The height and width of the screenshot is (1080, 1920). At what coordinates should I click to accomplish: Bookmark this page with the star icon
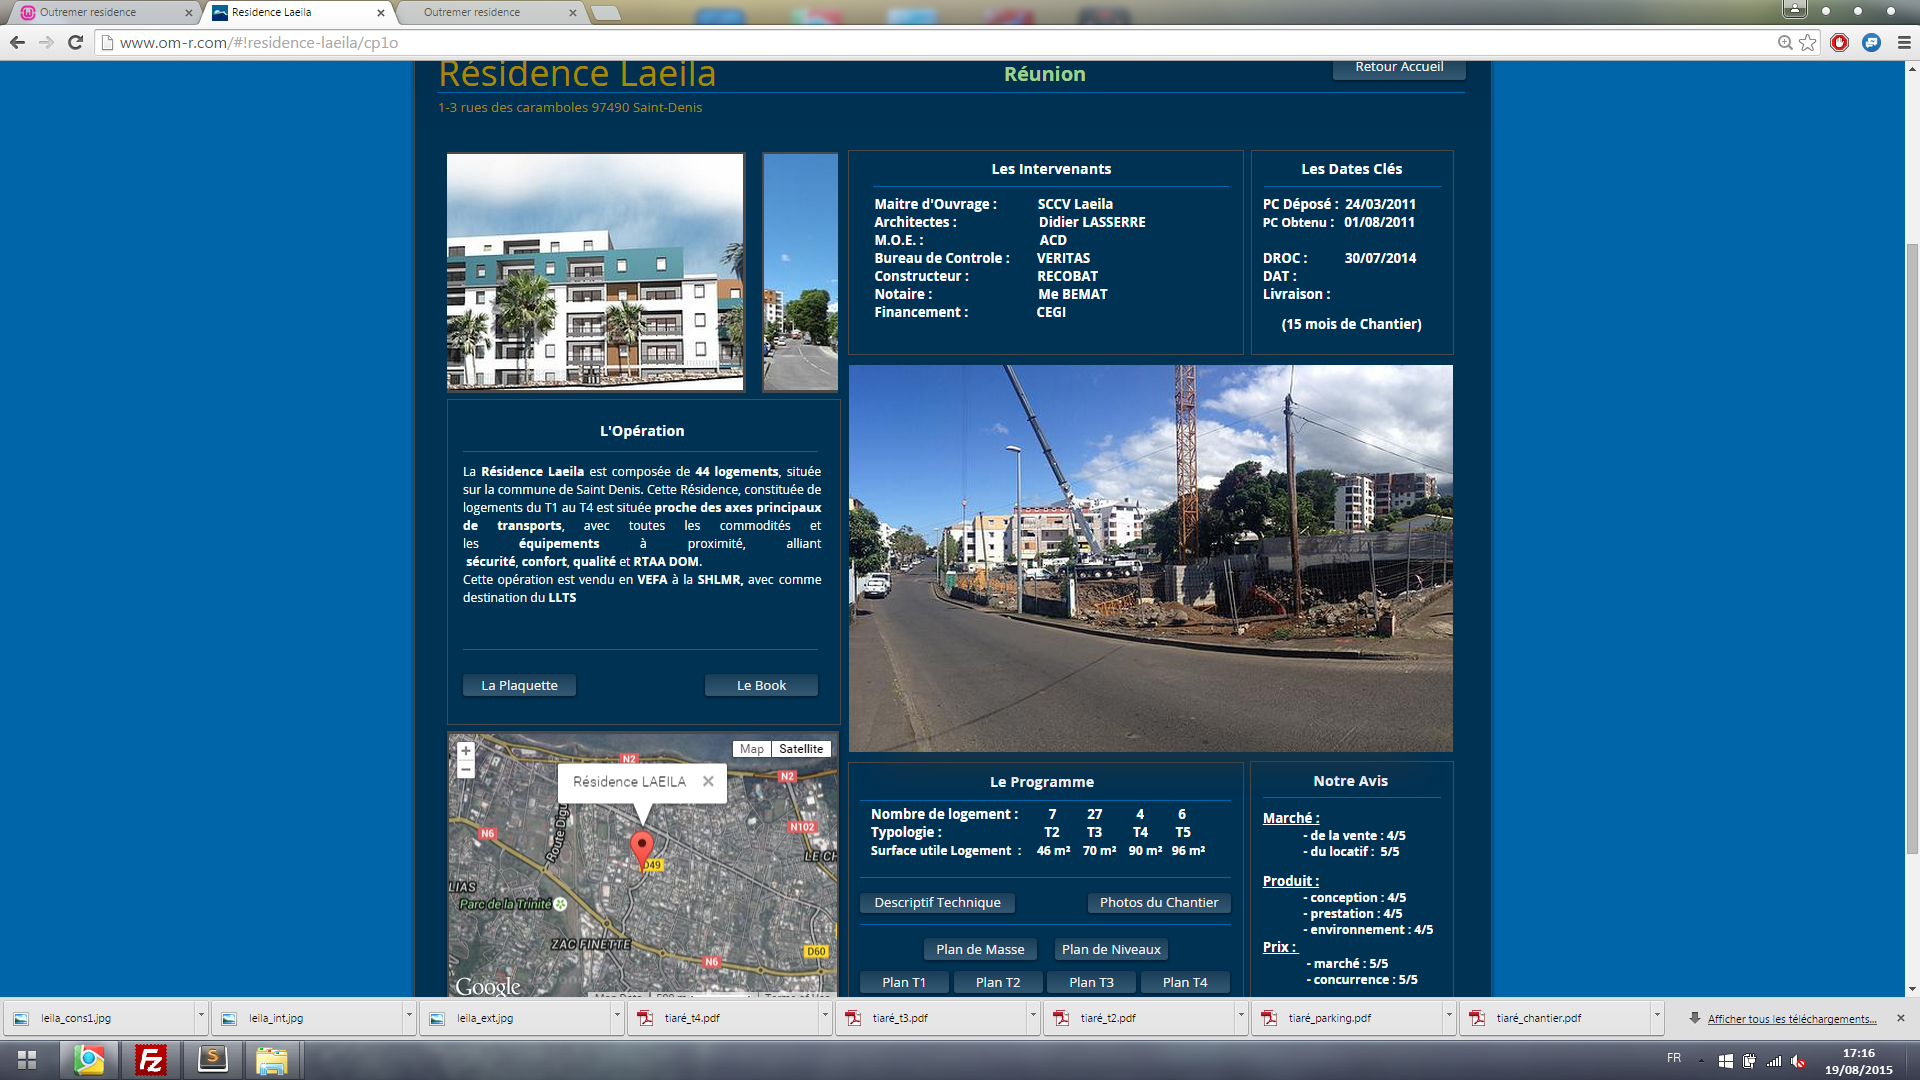tap(1808, 42)
